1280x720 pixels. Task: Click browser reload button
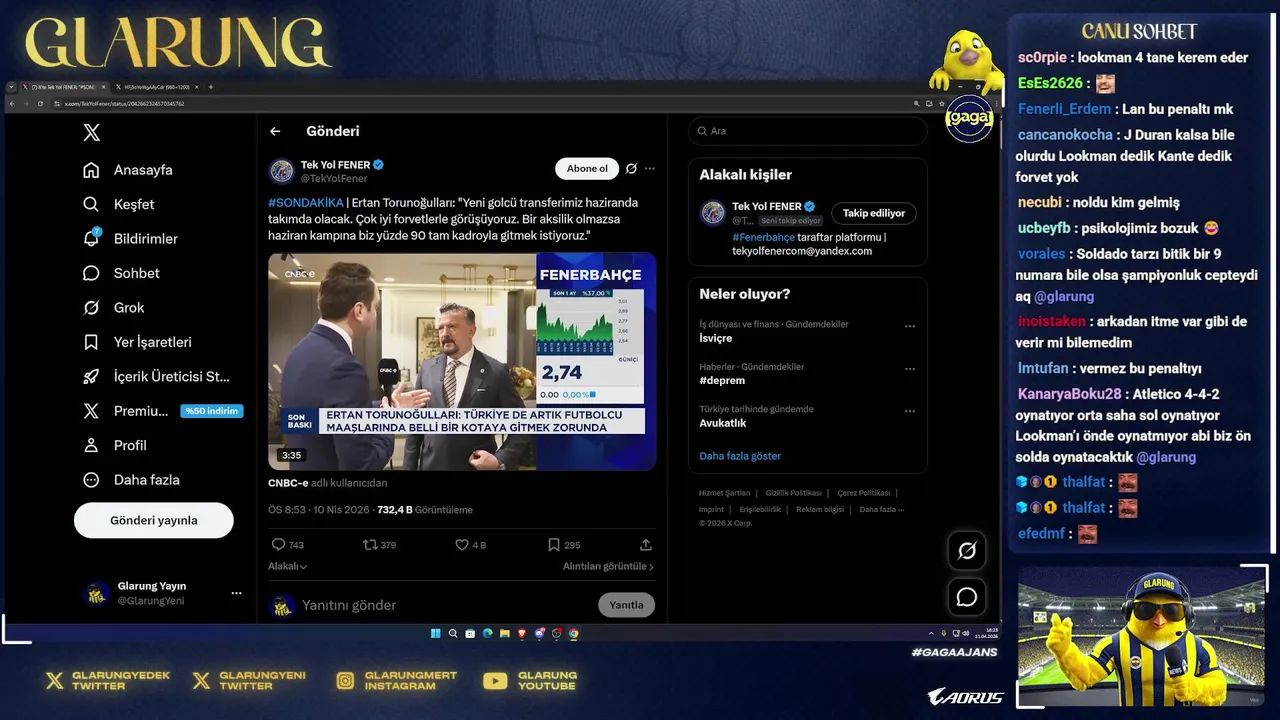click(x=40, y=103)
